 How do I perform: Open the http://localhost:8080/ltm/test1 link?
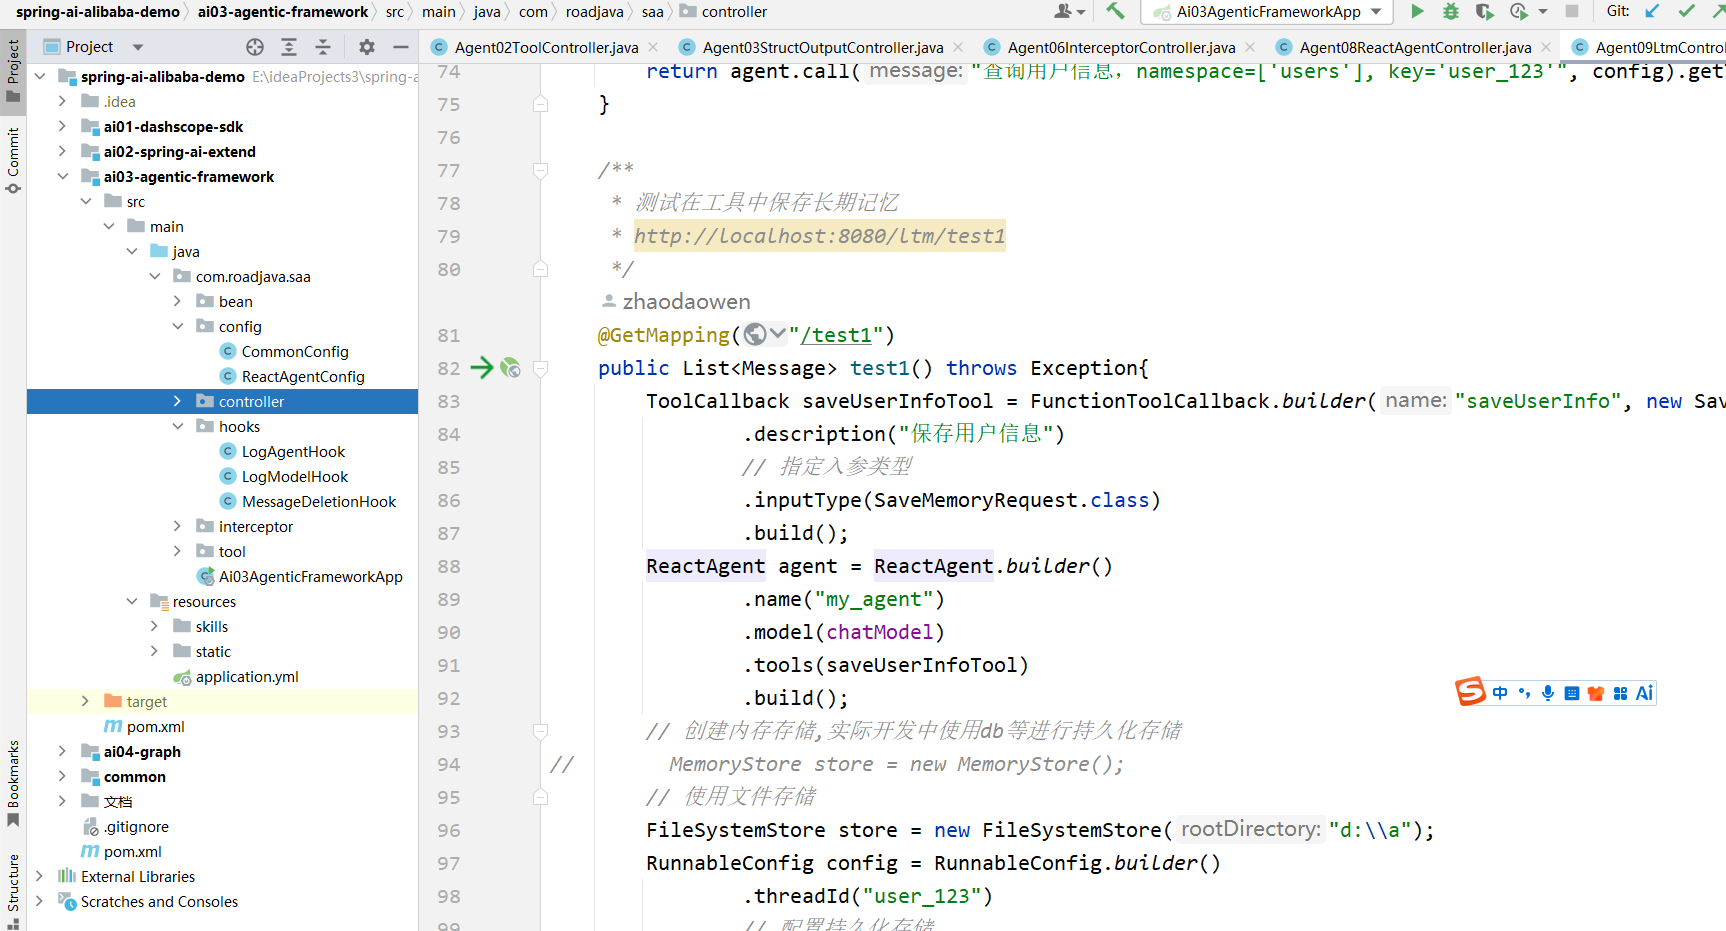[820, 236]
